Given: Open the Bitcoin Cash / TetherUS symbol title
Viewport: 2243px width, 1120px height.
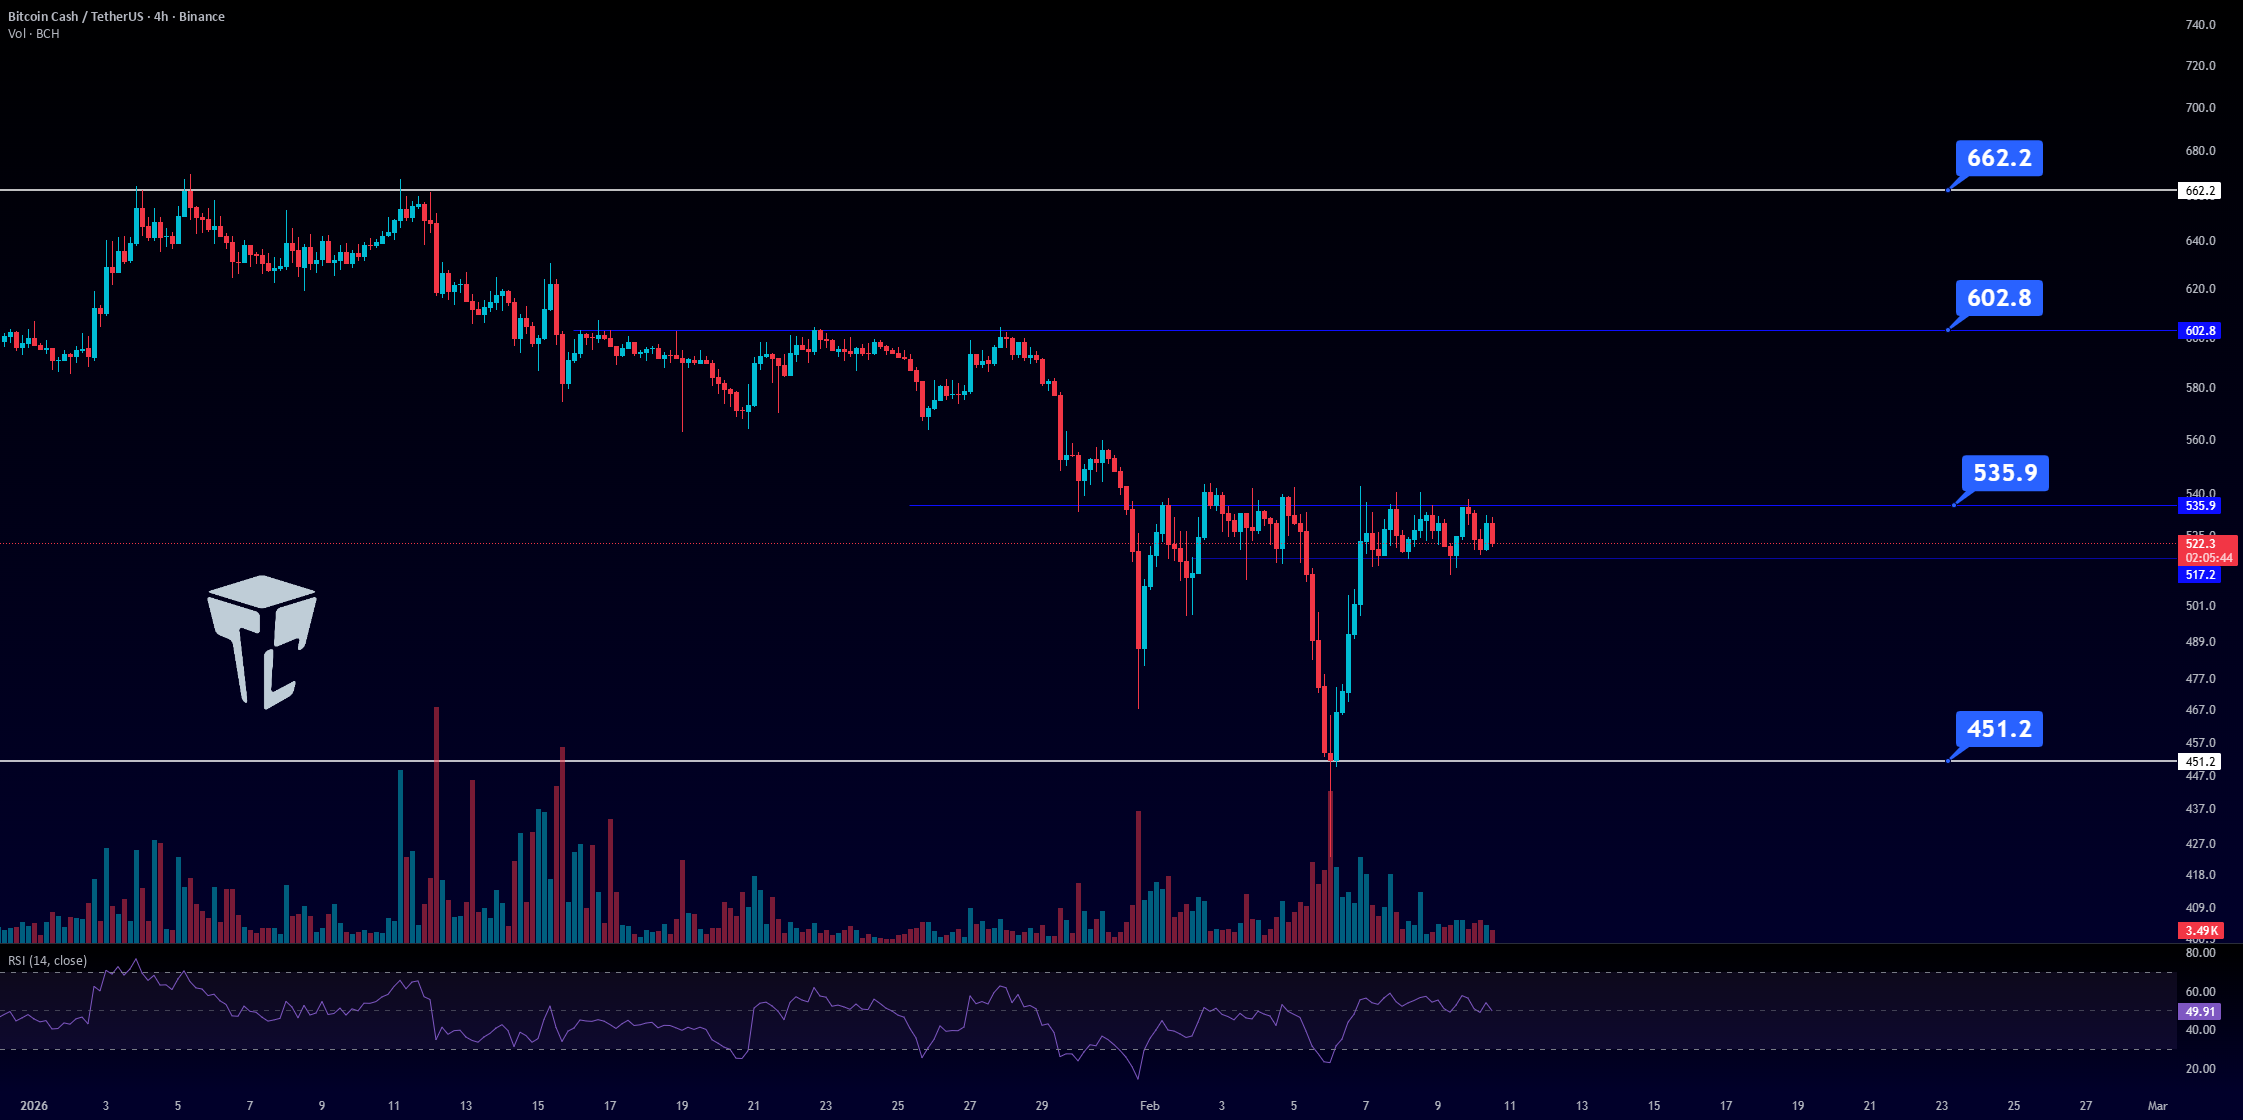Looking at the screenshot, I should 116,16.
